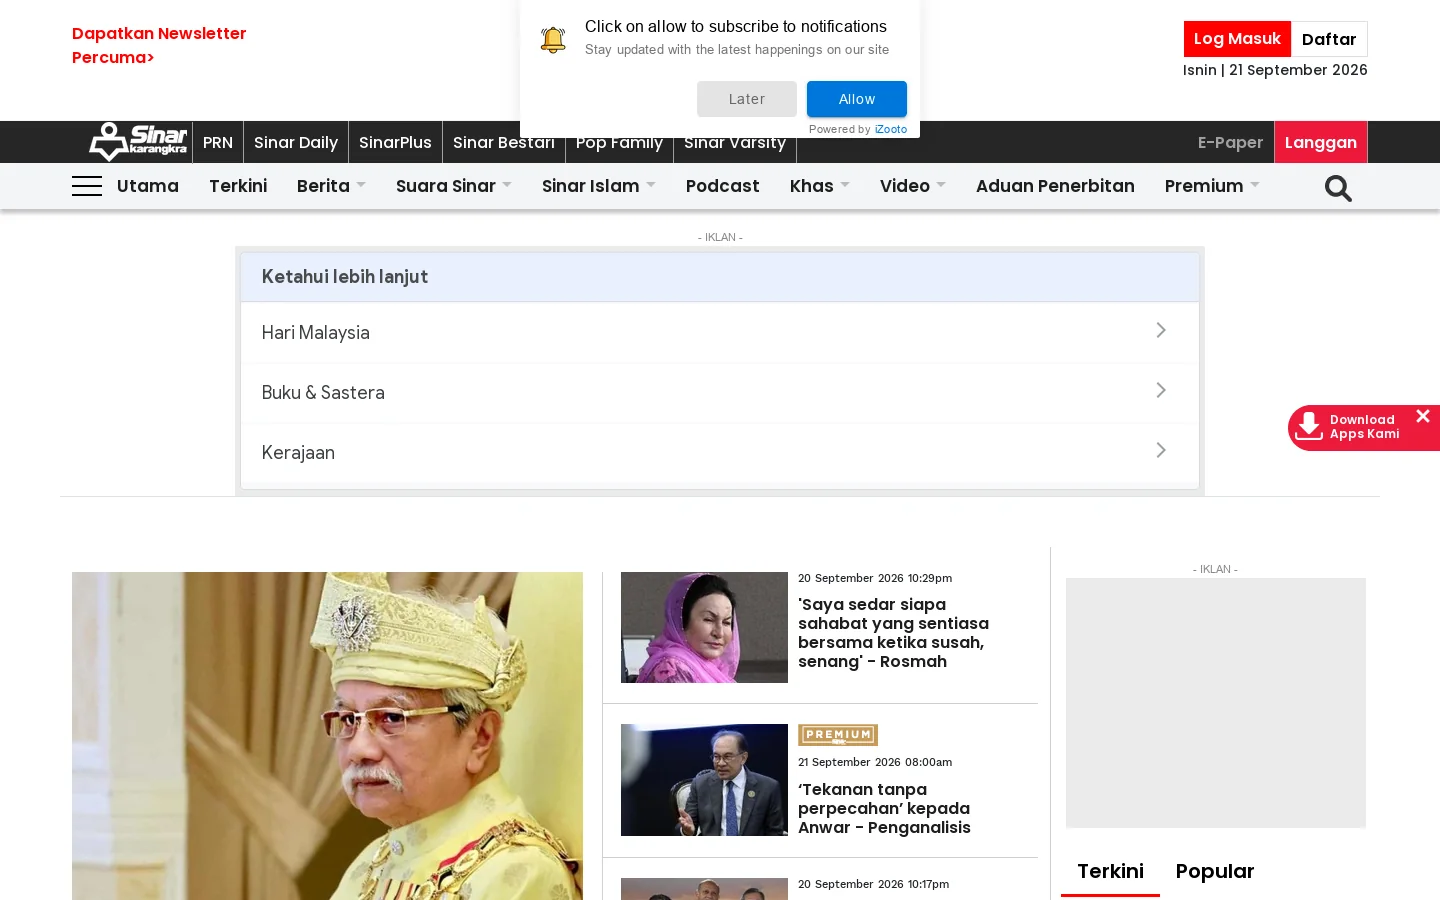
Task: Open the SinarPlus link
Action: (x=395, y=142)
